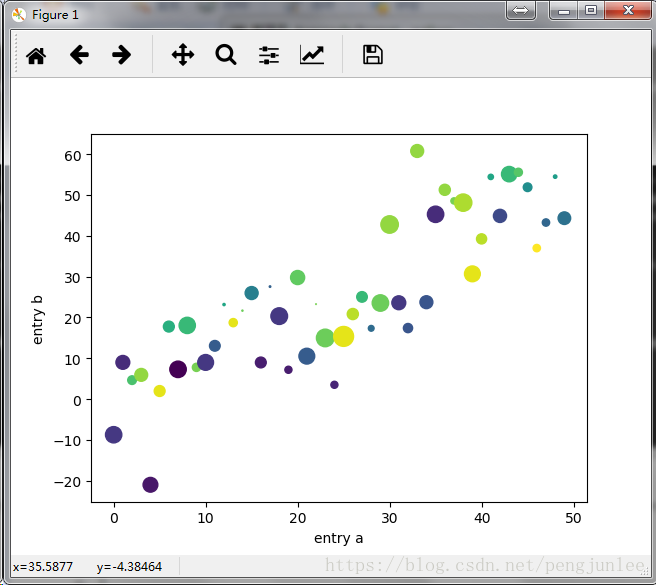Minimize the Figure 1 window

564,10
